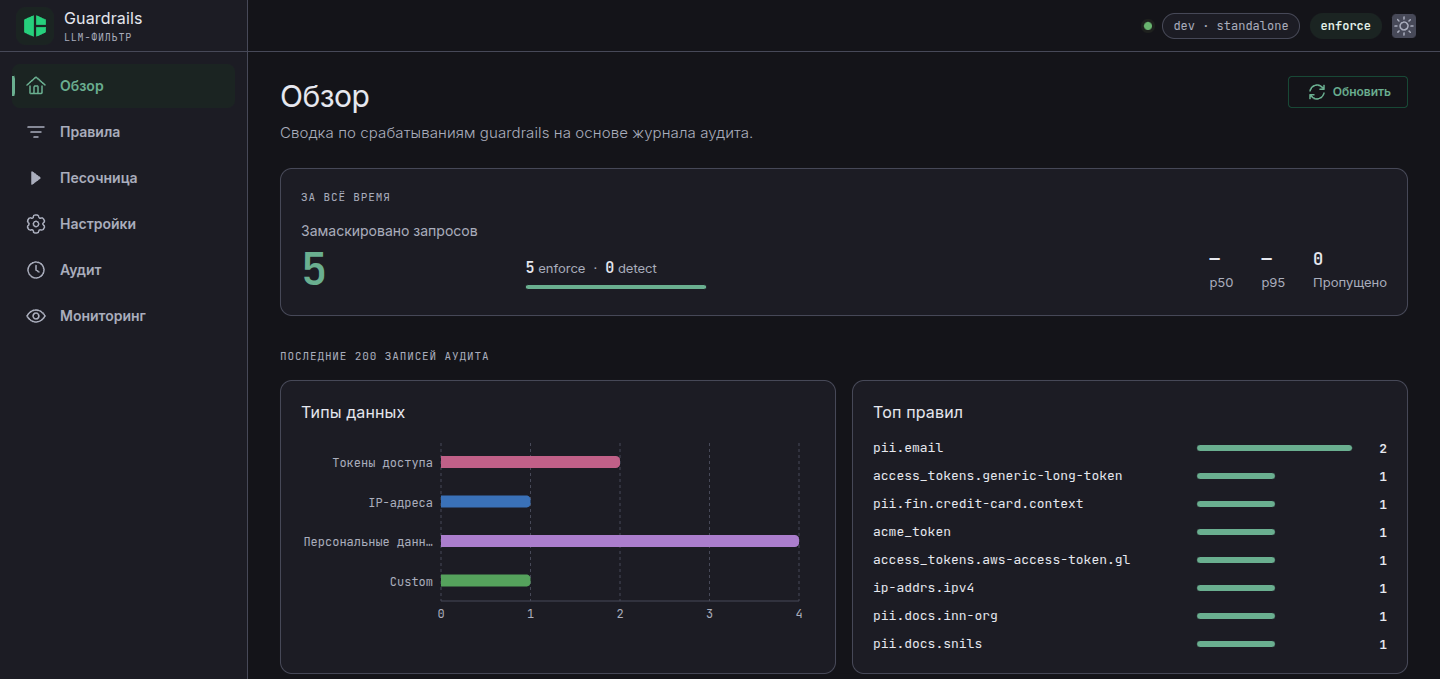Click the Обновить button
The width and height of the screenshot is (1440, 679).
click(x=1347, y=92)
